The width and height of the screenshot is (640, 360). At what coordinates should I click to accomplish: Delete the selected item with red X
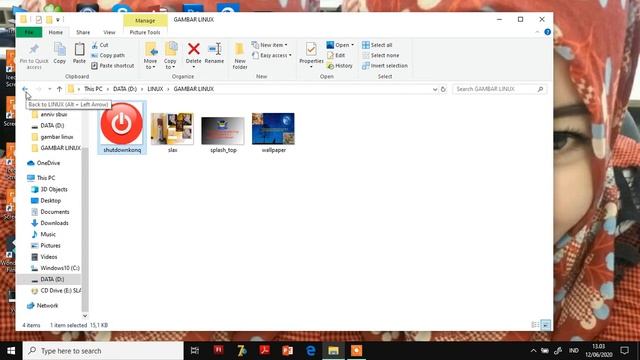pos(193,50)
